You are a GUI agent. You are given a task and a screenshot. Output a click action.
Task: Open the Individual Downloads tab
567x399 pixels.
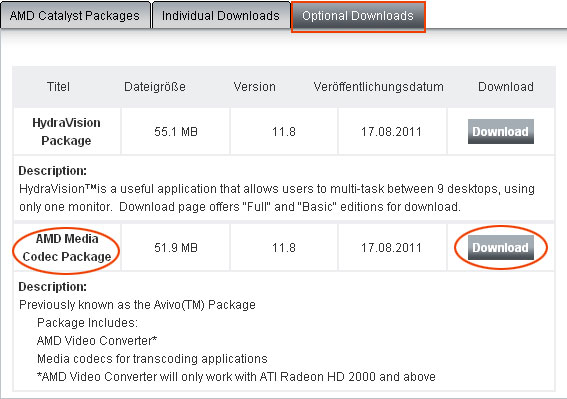tap(221, 16)
